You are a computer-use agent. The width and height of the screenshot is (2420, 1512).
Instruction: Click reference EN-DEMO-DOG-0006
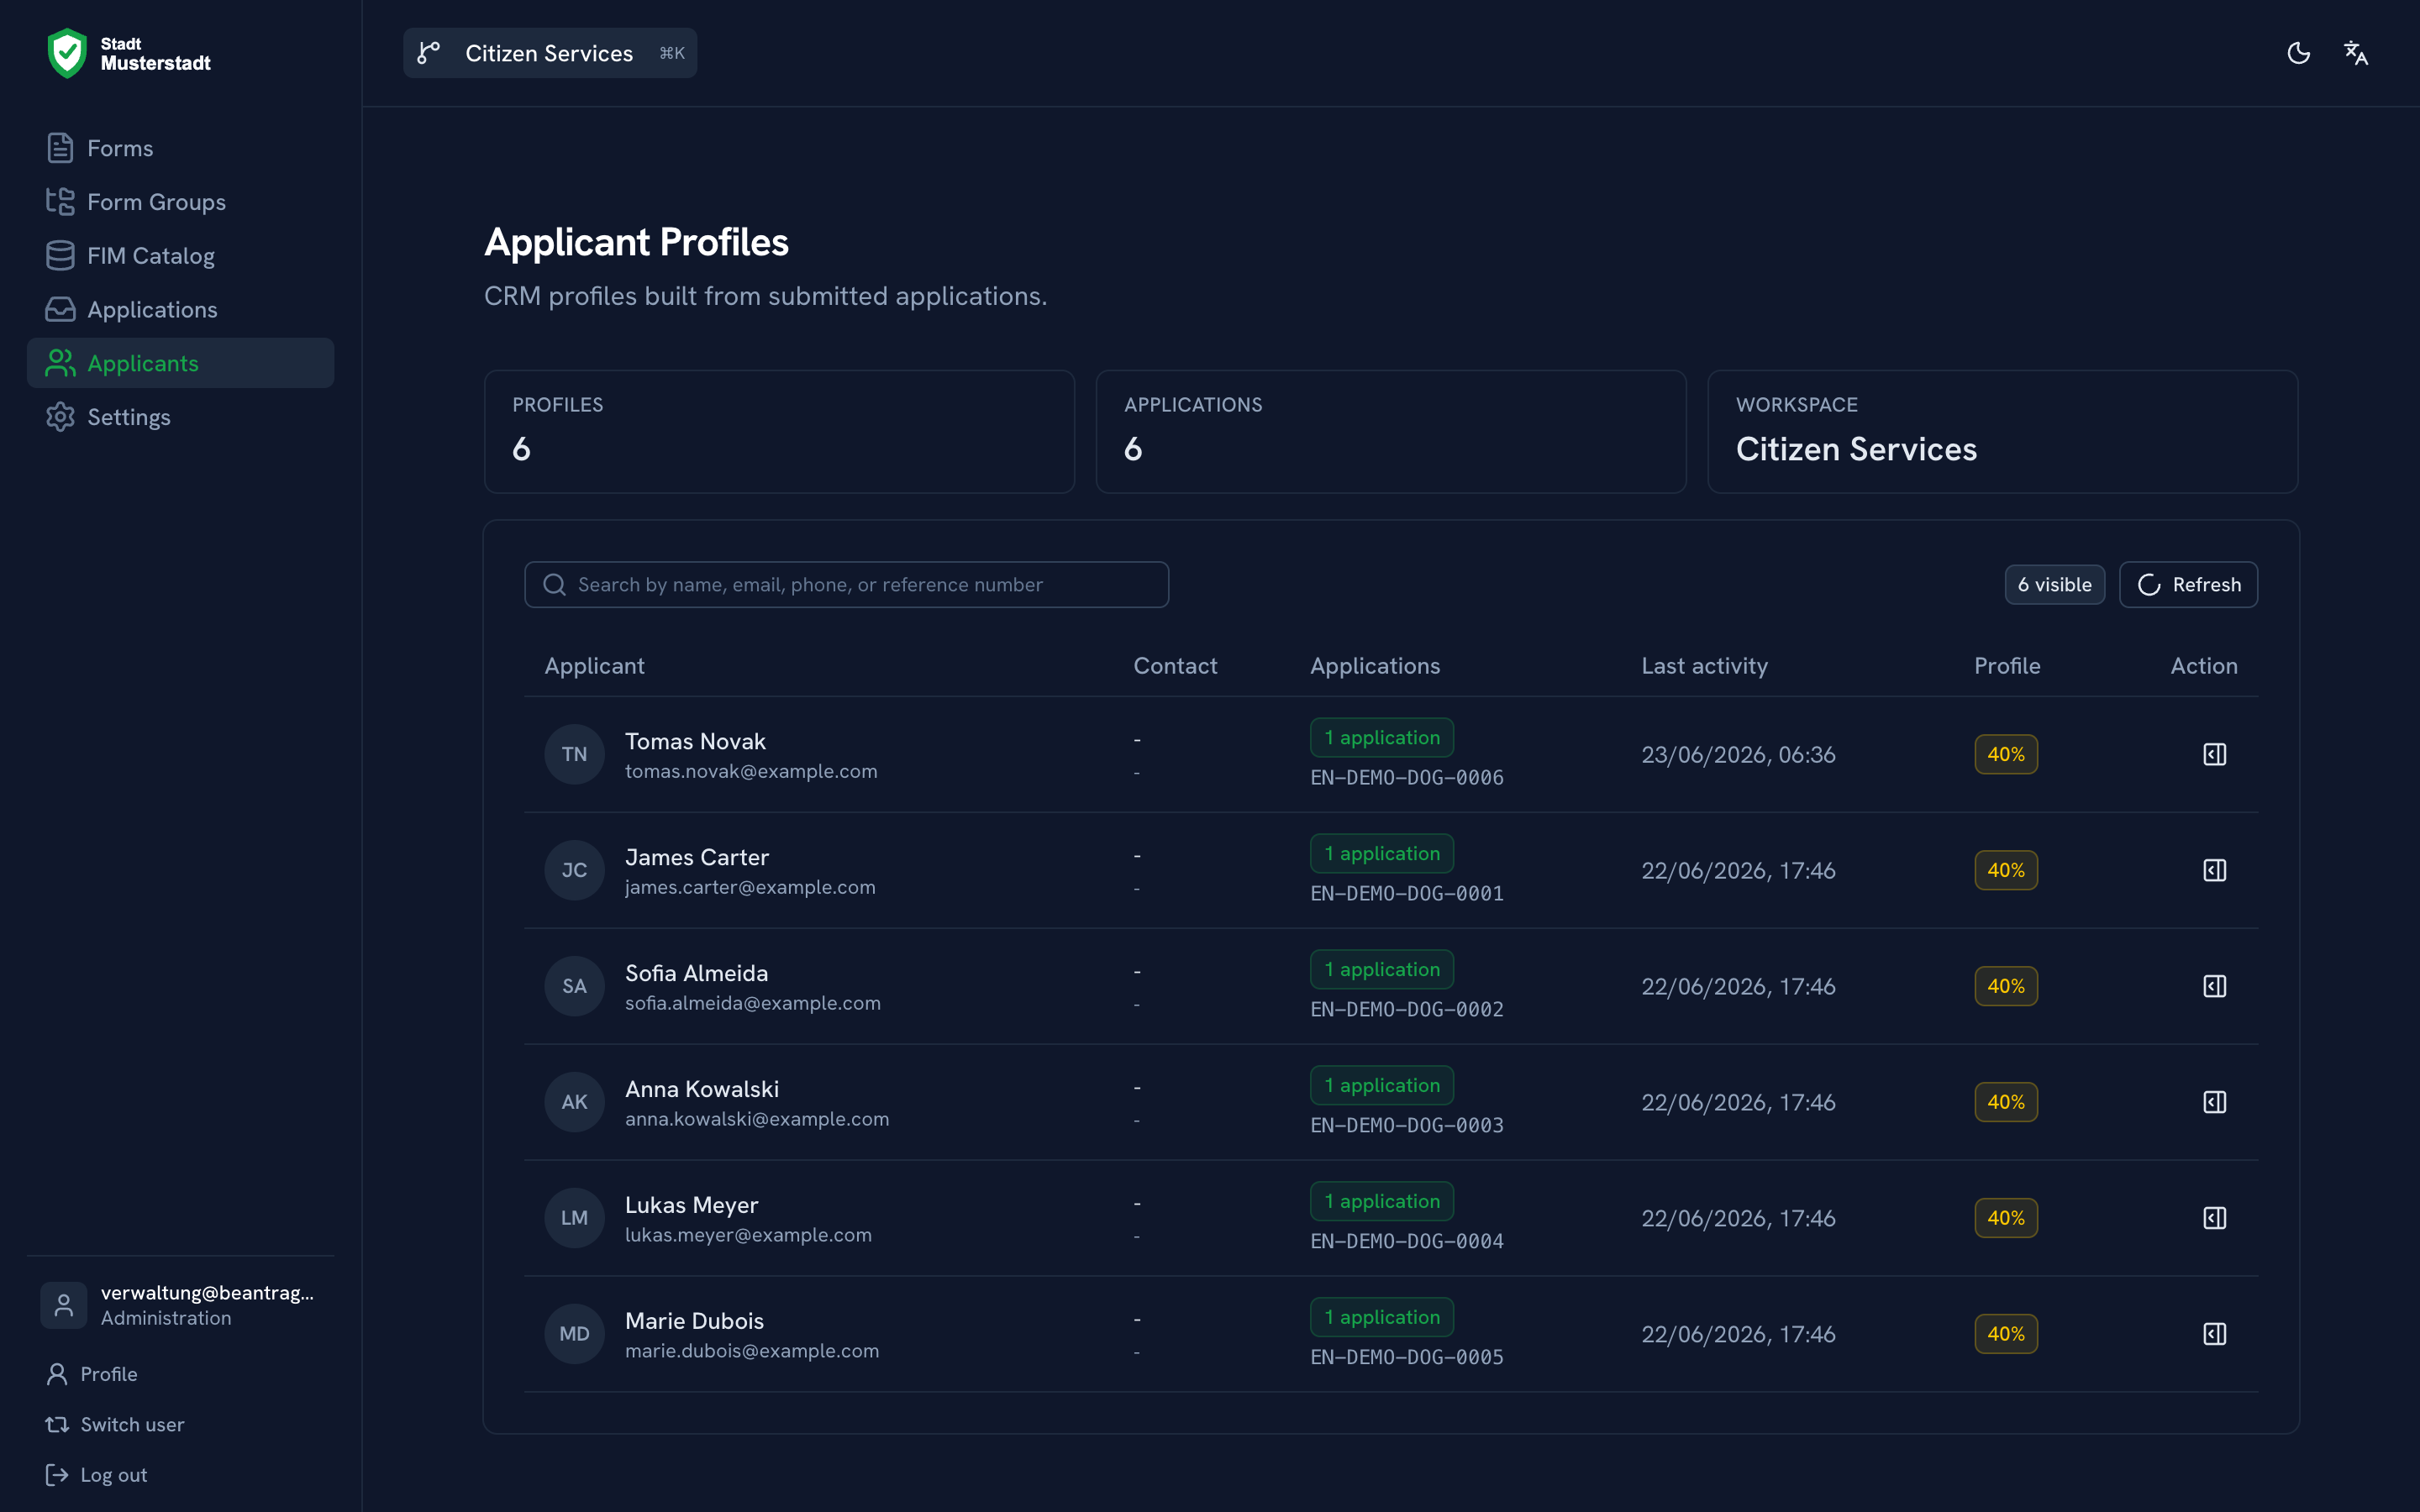coord(1407,777)
